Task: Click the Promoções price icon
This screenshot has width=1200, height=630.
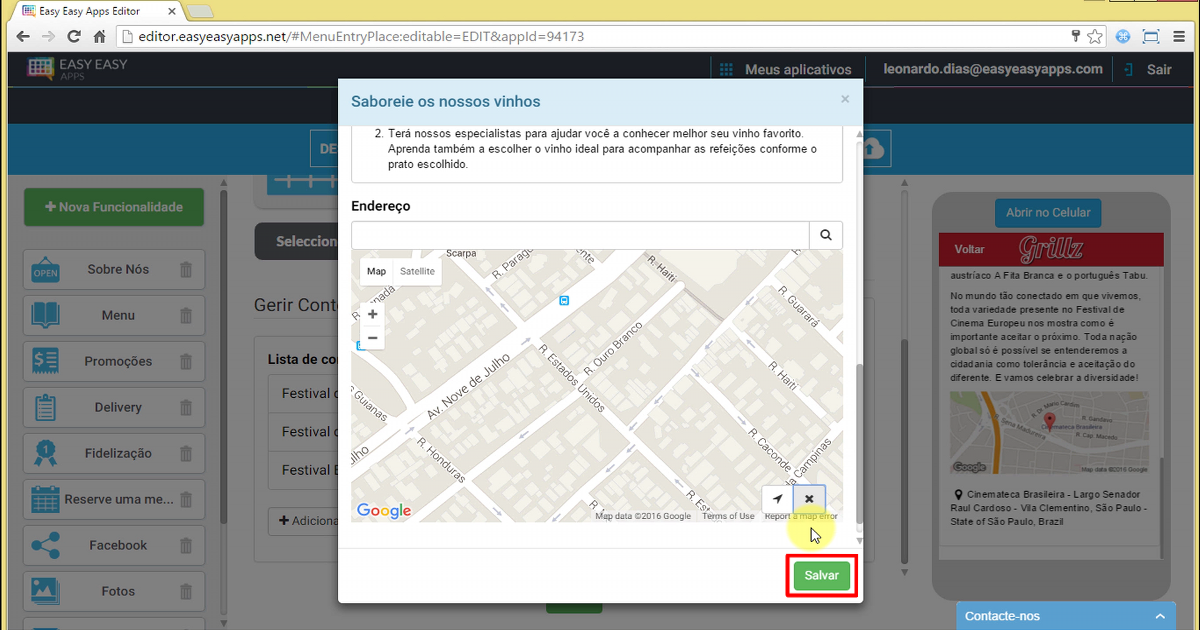Action: pos(45,361)
